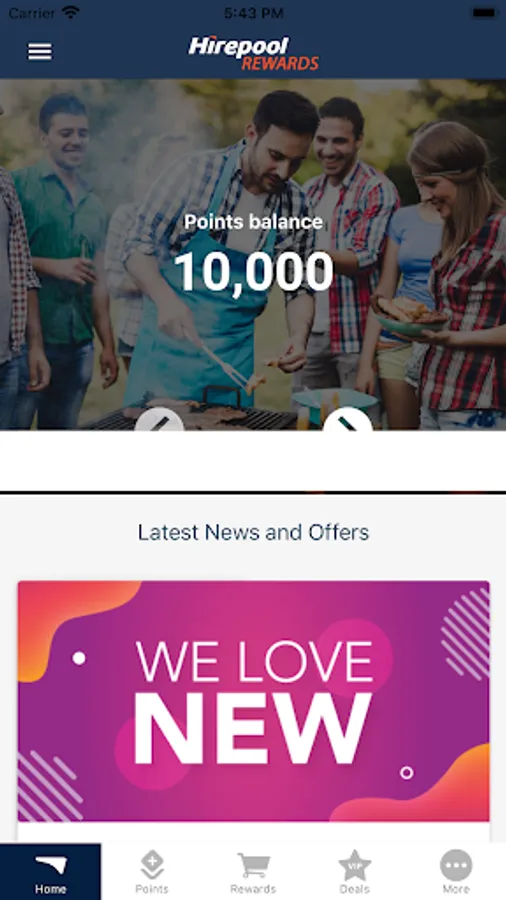Tap the 5:43 PM clock

254,13
